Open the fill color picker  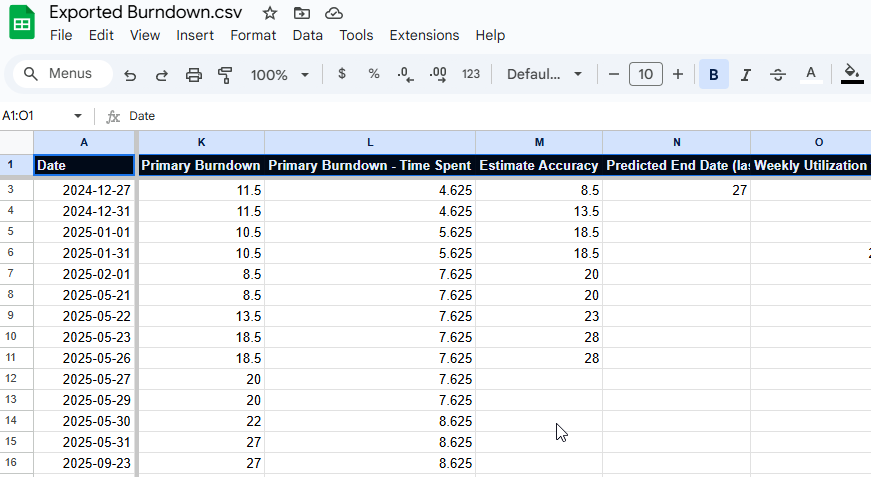(852, 74)
